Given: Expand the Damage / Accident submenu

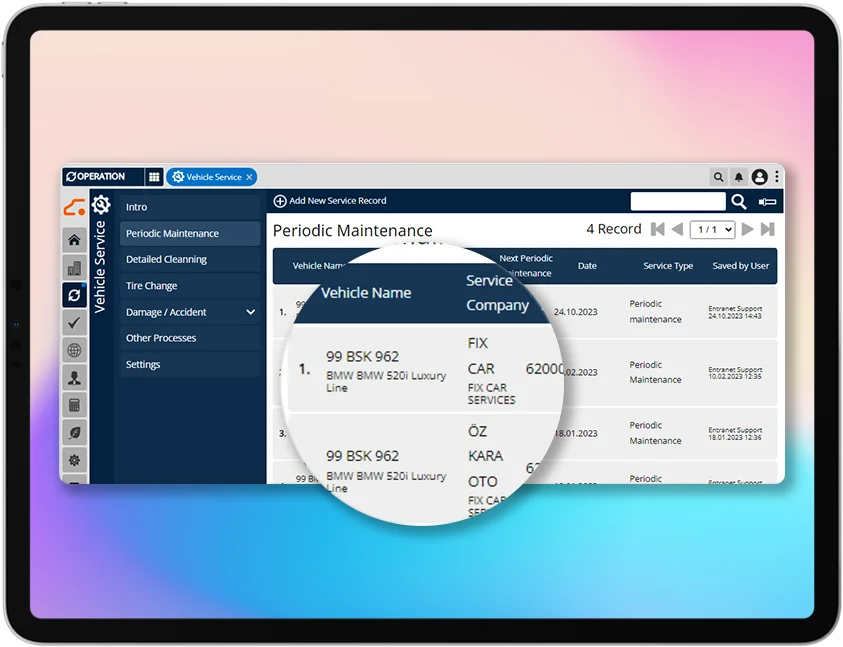Looking at the screenshot, I should [250, 312].
